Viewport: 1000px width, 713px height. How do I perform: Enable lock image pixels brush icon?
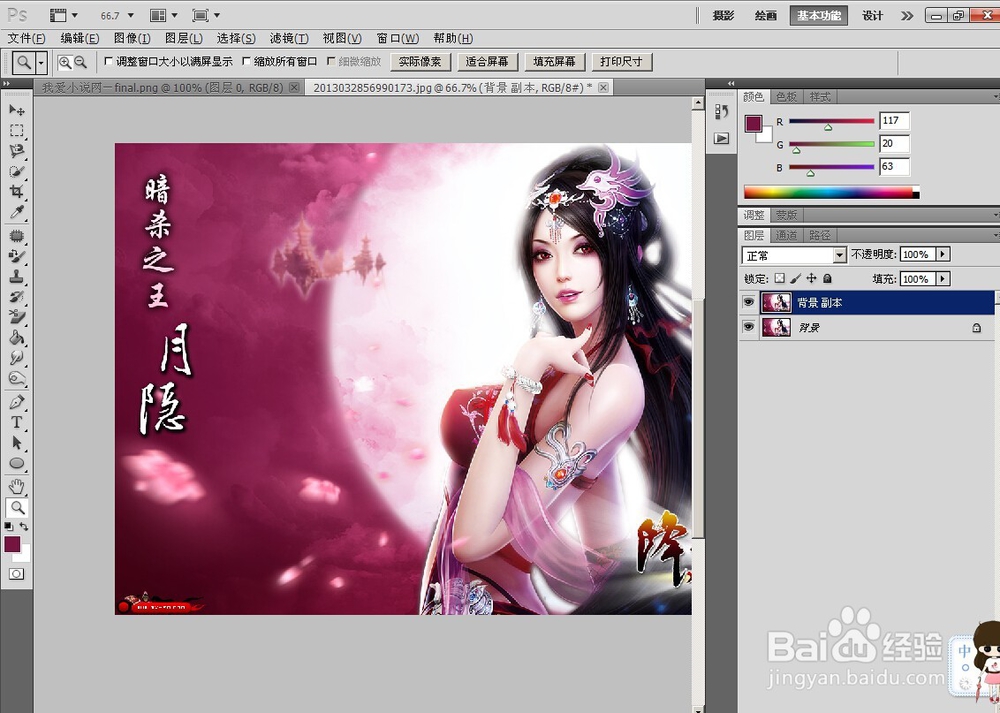[795, 279]
